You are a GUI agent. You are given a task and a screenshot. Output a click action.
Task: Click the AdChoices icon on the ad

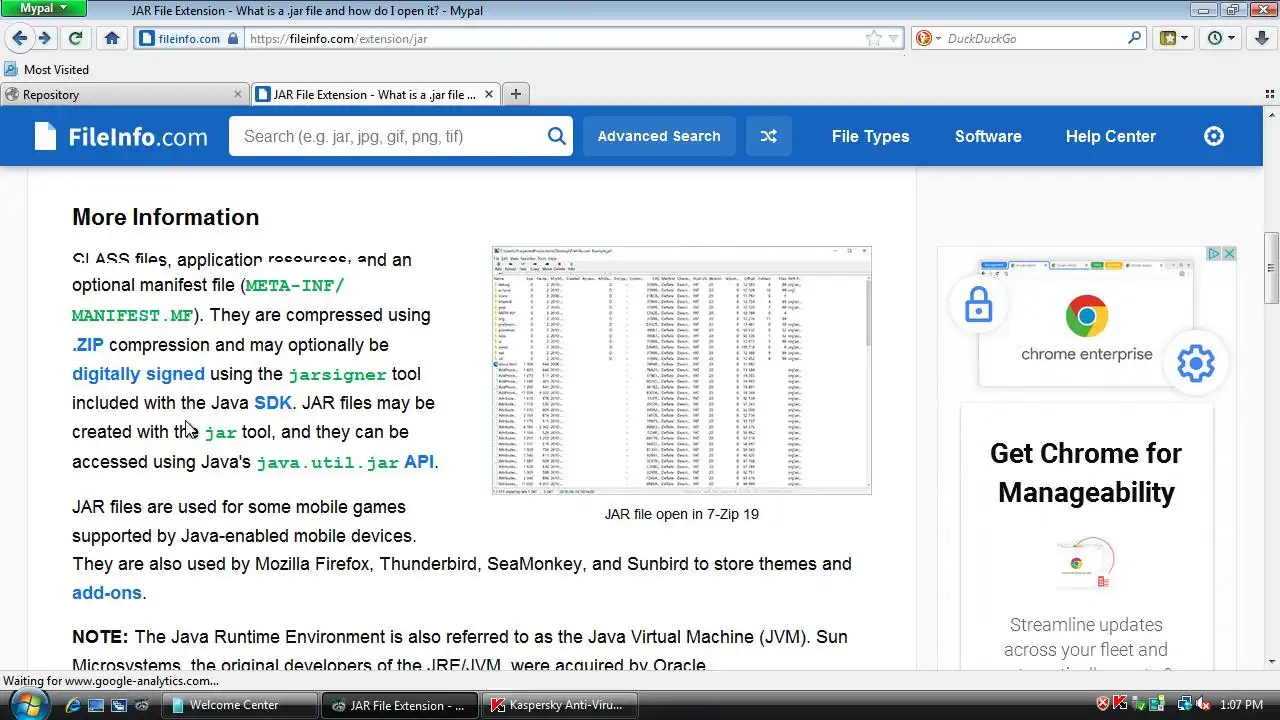(x=1213, y=254)
